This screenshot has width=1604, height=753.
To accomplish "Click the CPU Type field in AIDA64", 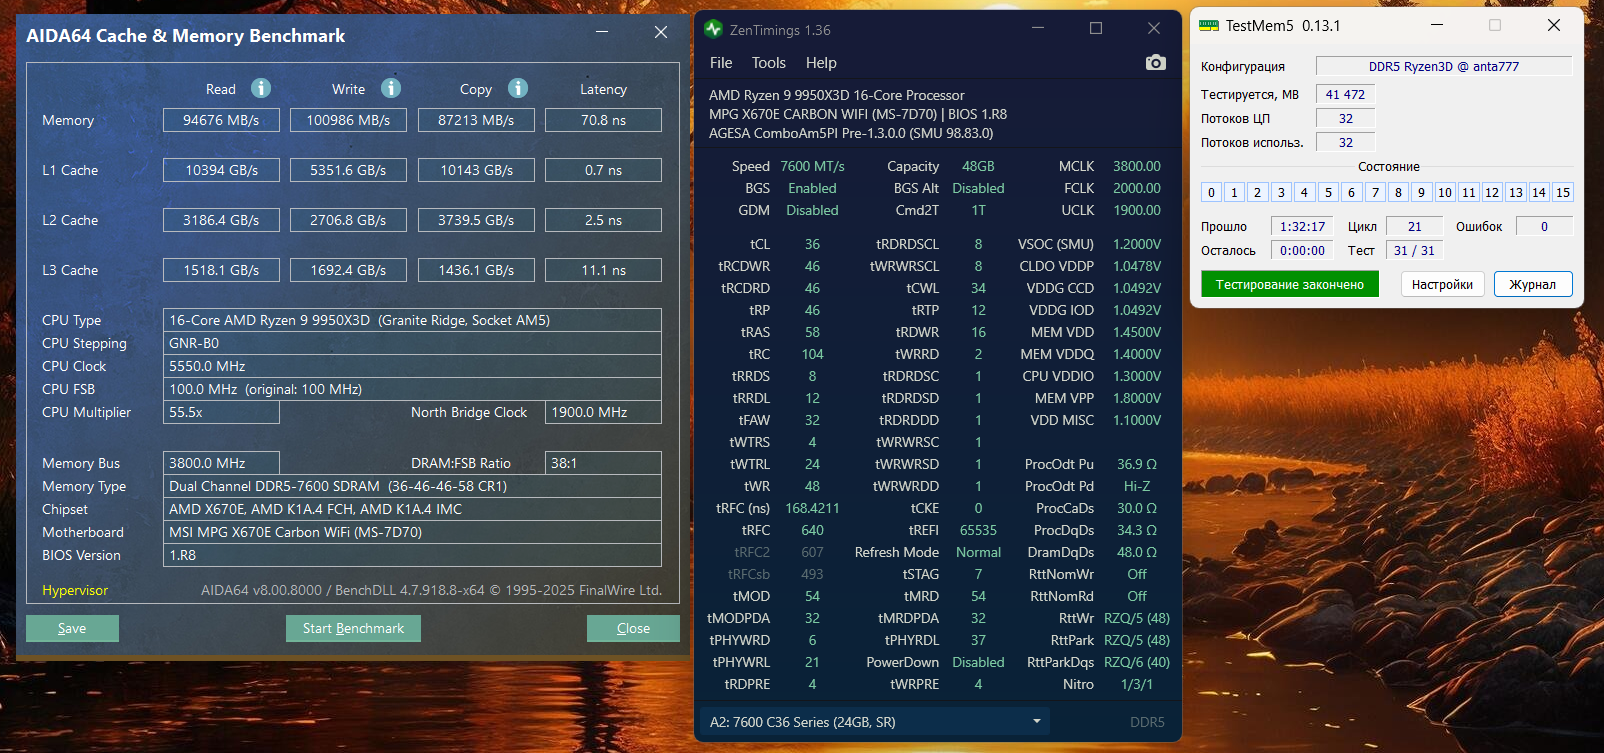I will pyautogui.click(x=412, y=320).
